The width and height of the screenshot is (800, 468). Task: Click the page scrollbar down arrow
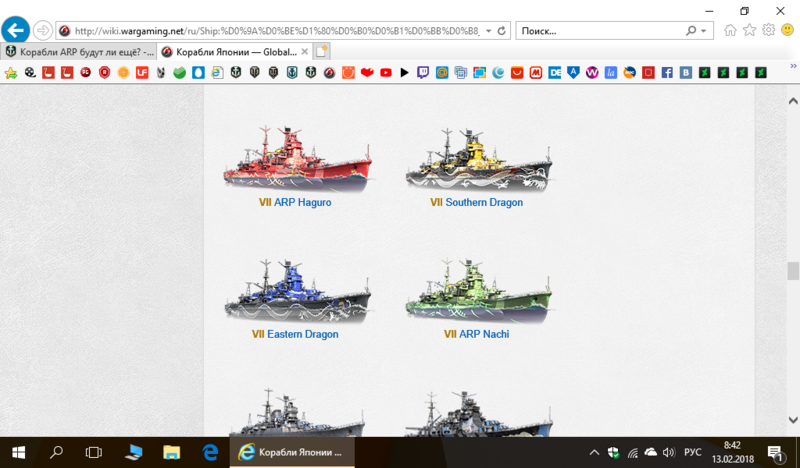(793, 420)
